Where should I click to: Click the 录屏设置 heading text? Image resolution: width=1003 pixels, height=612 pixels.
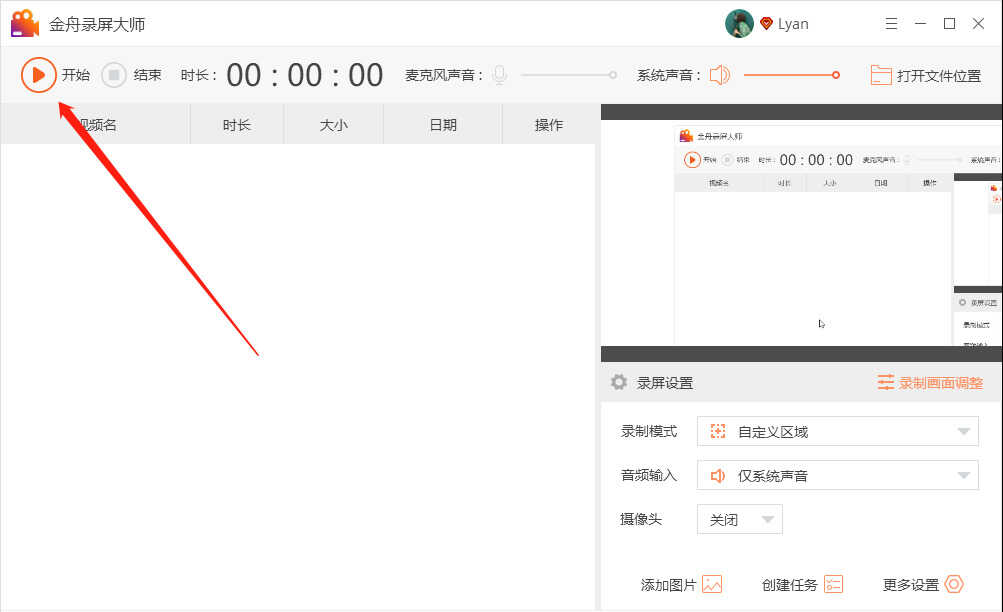(x=665, y=383)
